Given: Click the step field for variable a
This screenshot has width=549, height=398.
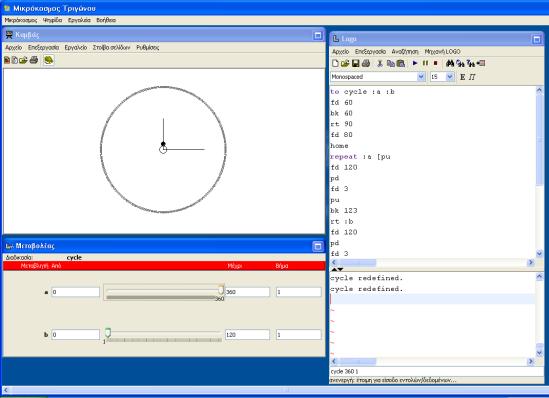Looking at the screenshot, I should click(x=298, y=292).
